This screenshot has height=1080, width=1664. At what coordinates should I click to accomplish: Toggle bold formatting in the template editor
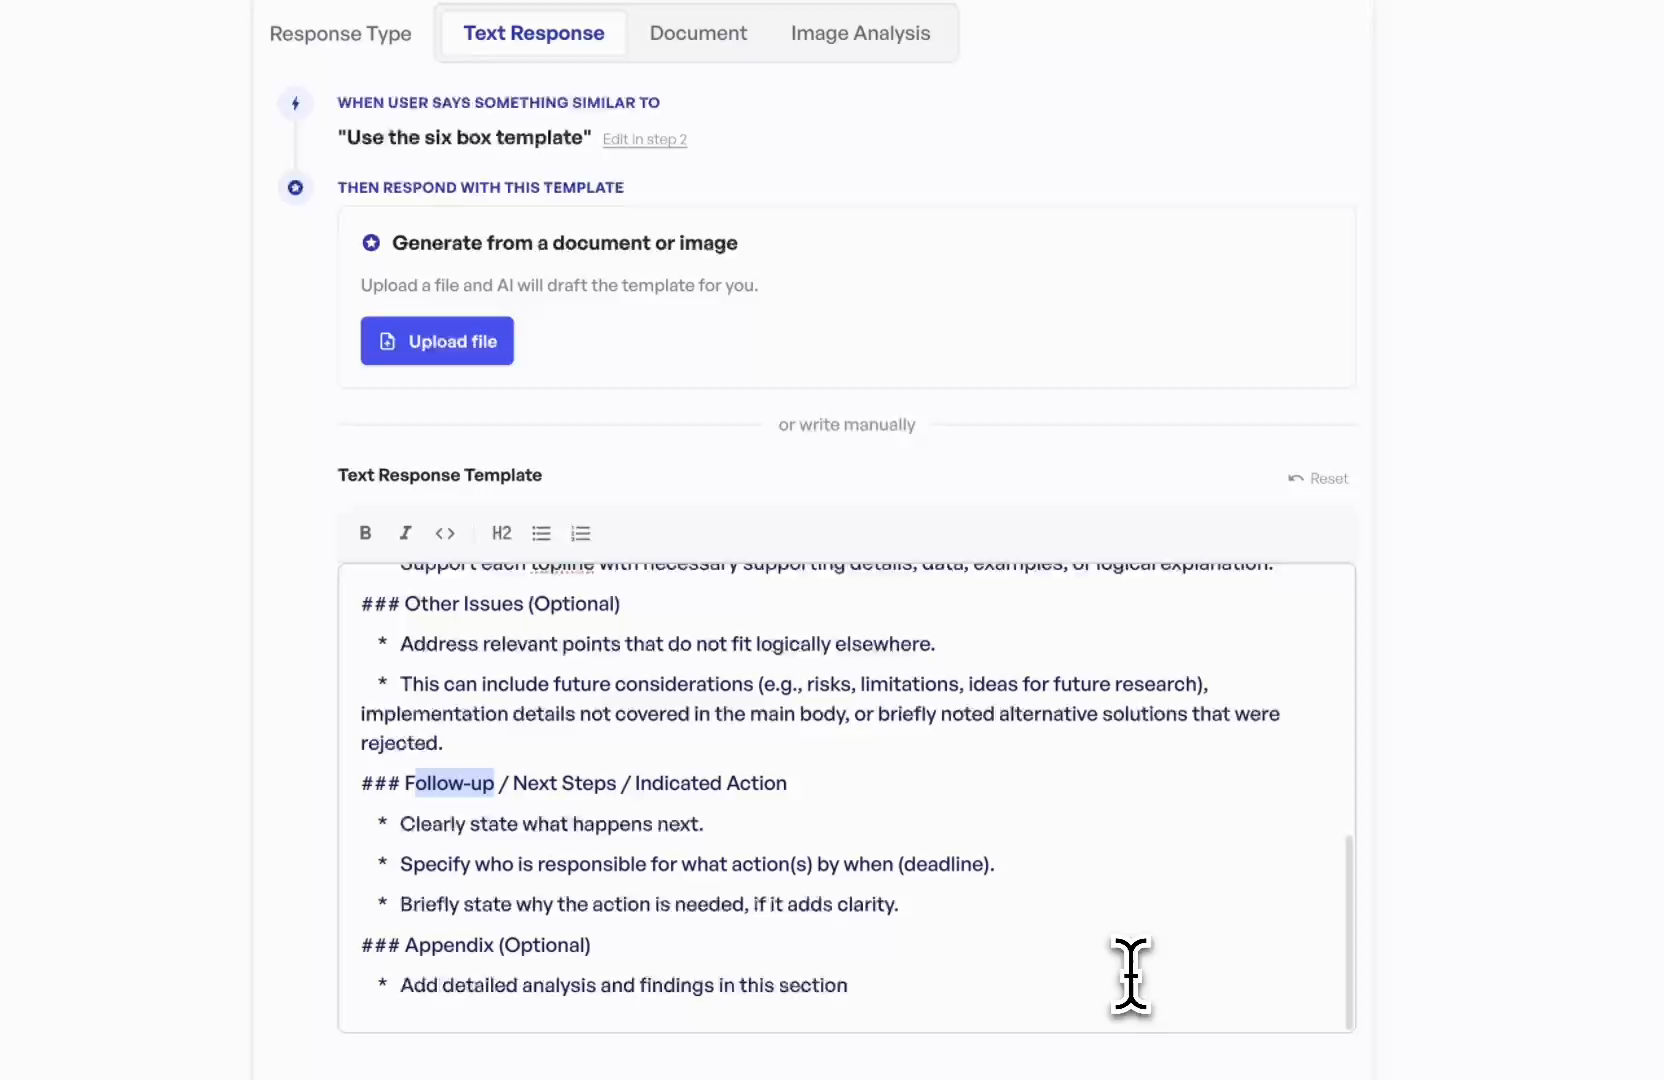click(364, 533)
